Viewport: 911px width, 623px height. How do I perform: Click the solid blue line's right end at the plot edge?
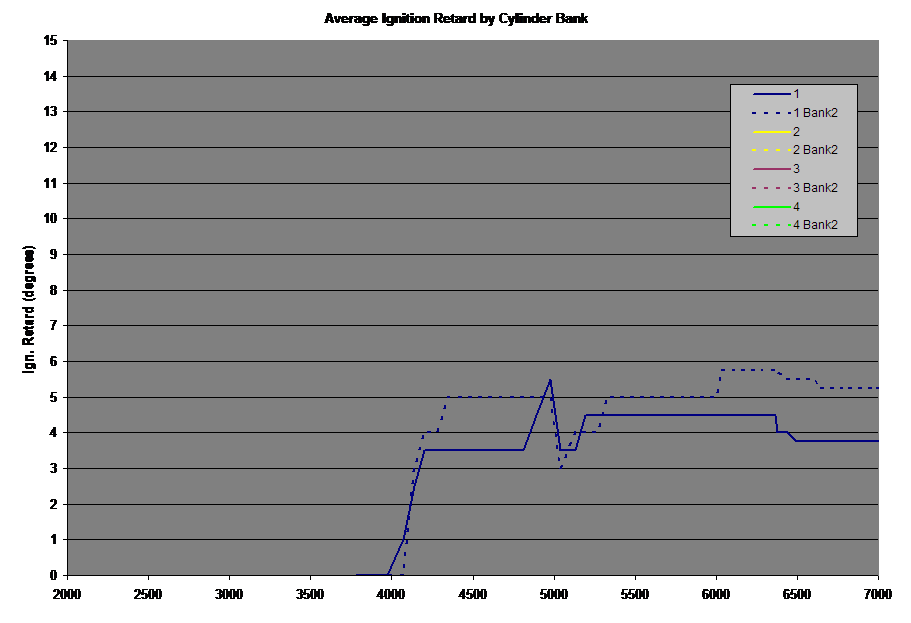[876, 440]
